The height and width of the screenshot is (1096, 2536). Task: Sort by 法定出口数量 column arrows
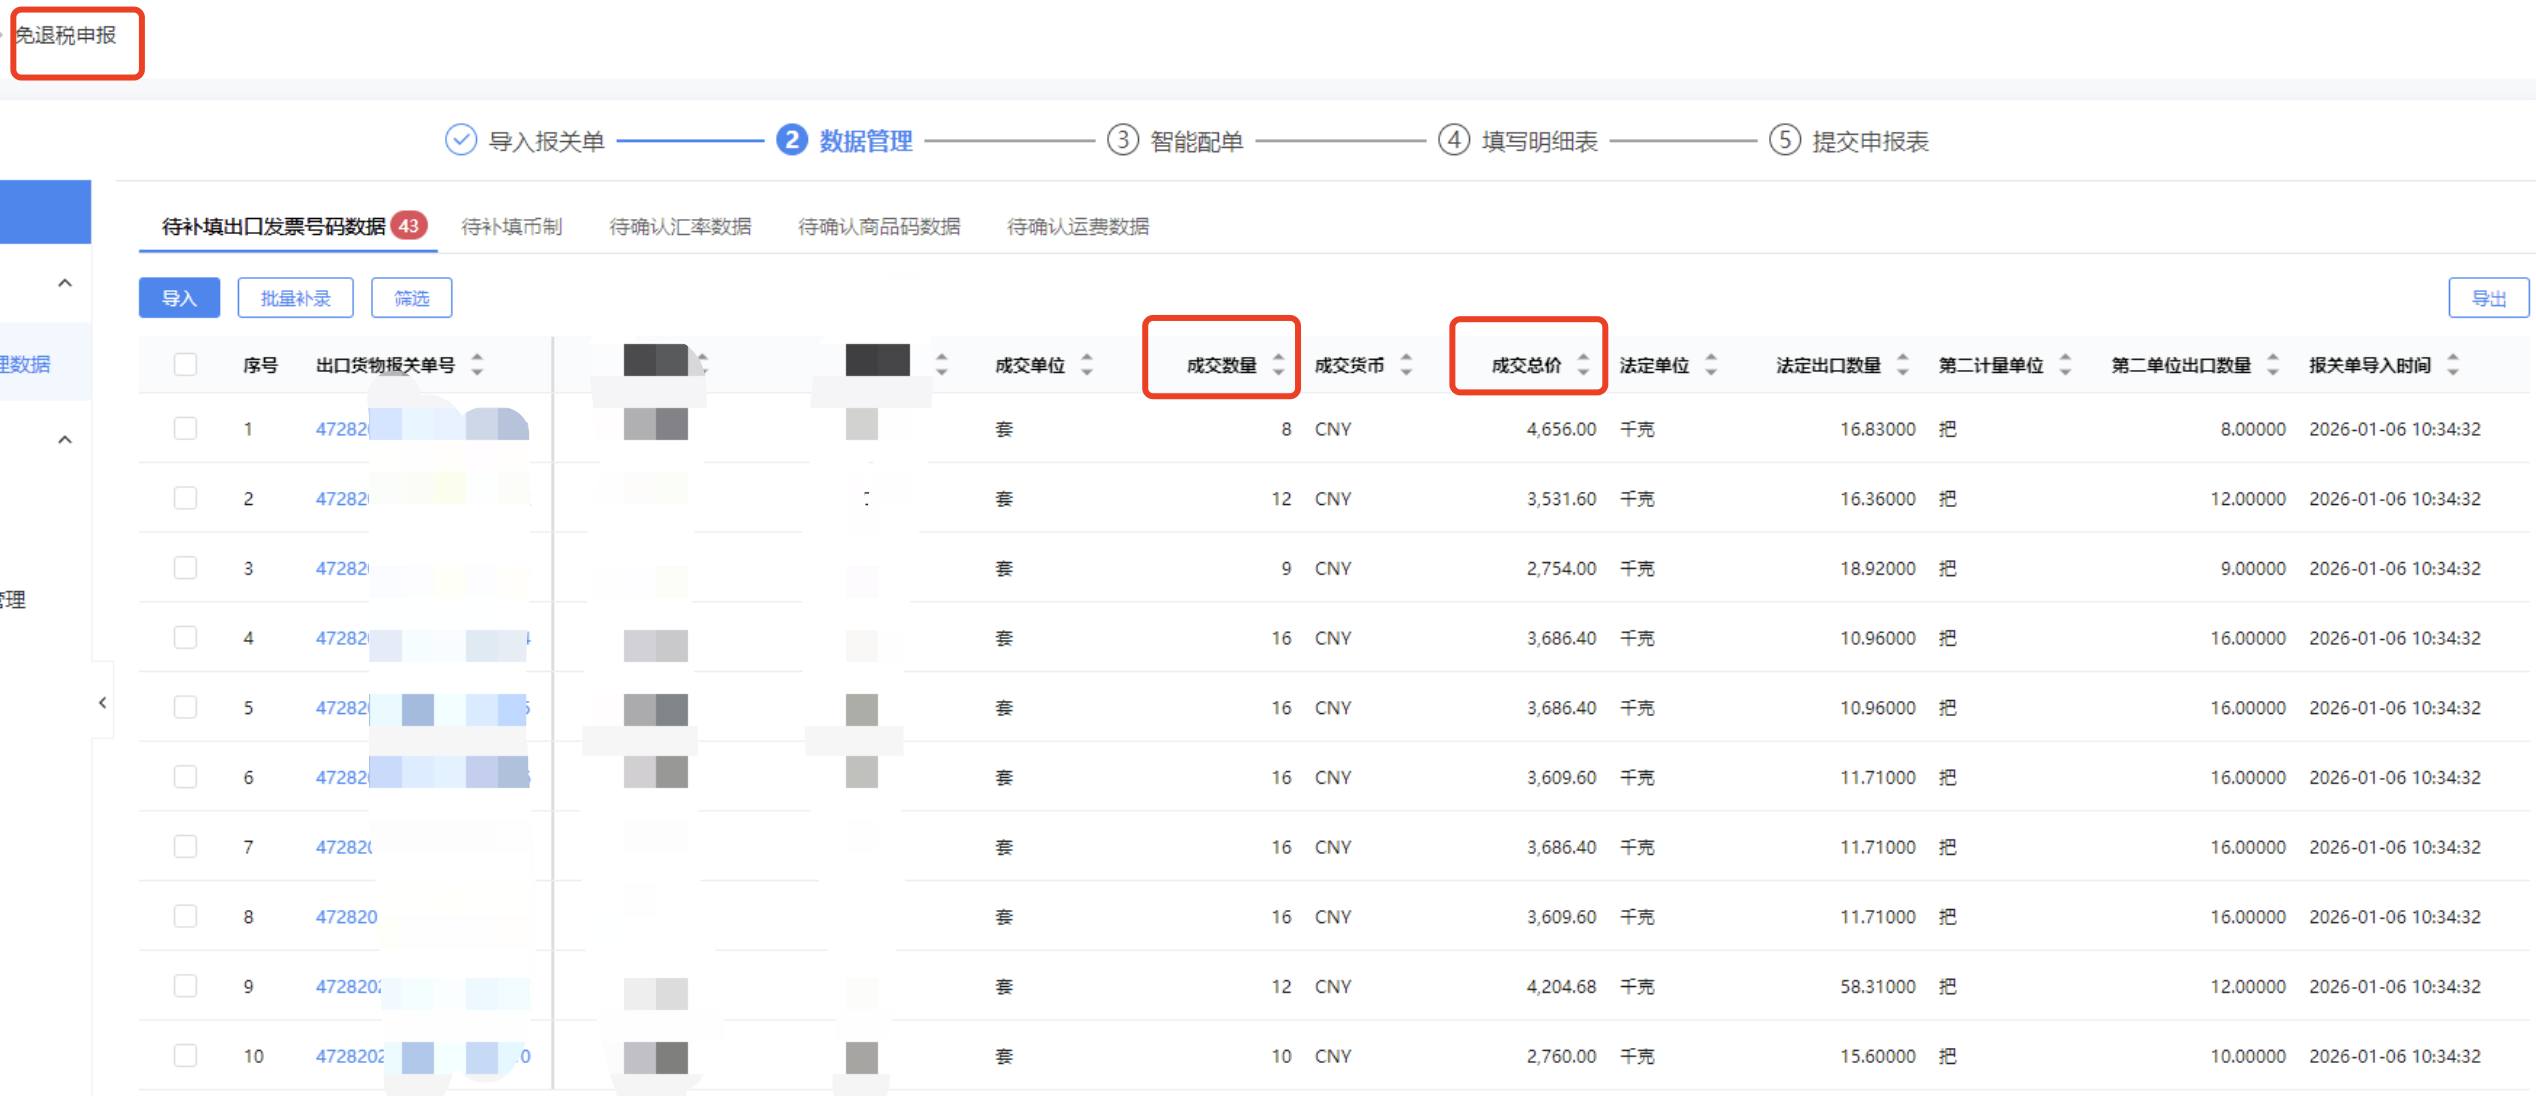[1902, 365]
